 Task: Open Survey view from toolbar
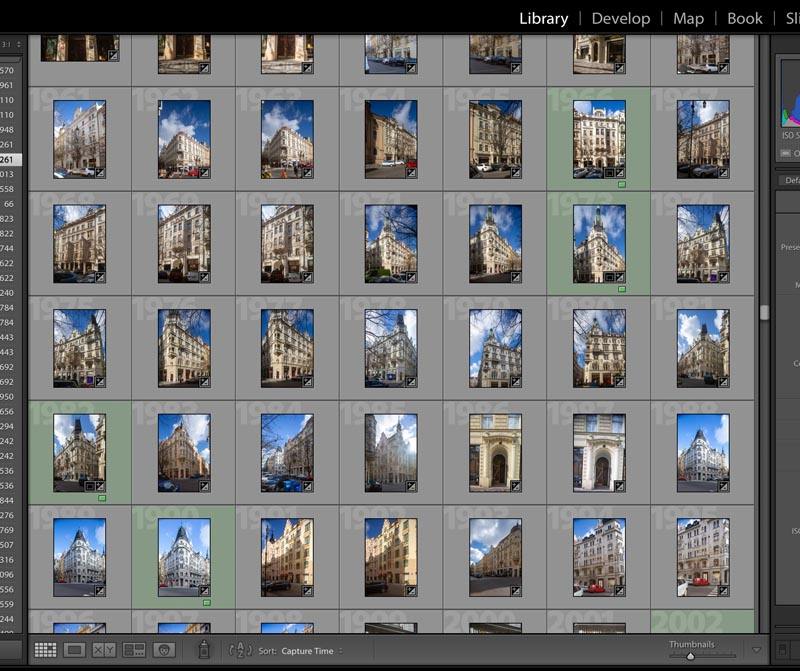(134, 650)
